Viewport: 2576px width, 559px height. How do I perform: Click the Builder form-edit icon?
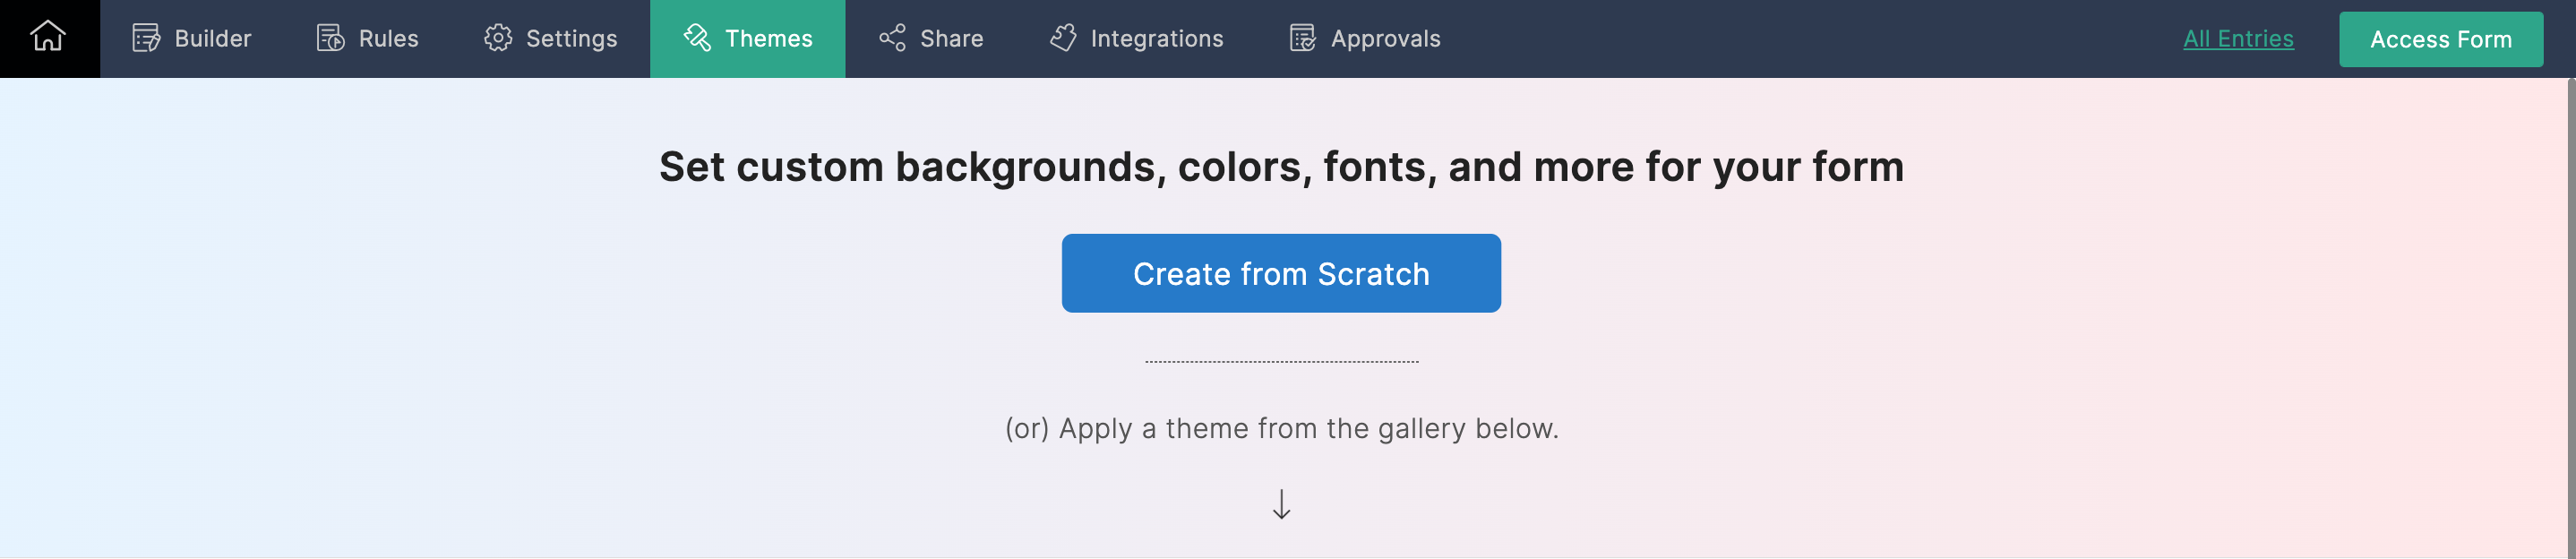(x=146, y=38)
